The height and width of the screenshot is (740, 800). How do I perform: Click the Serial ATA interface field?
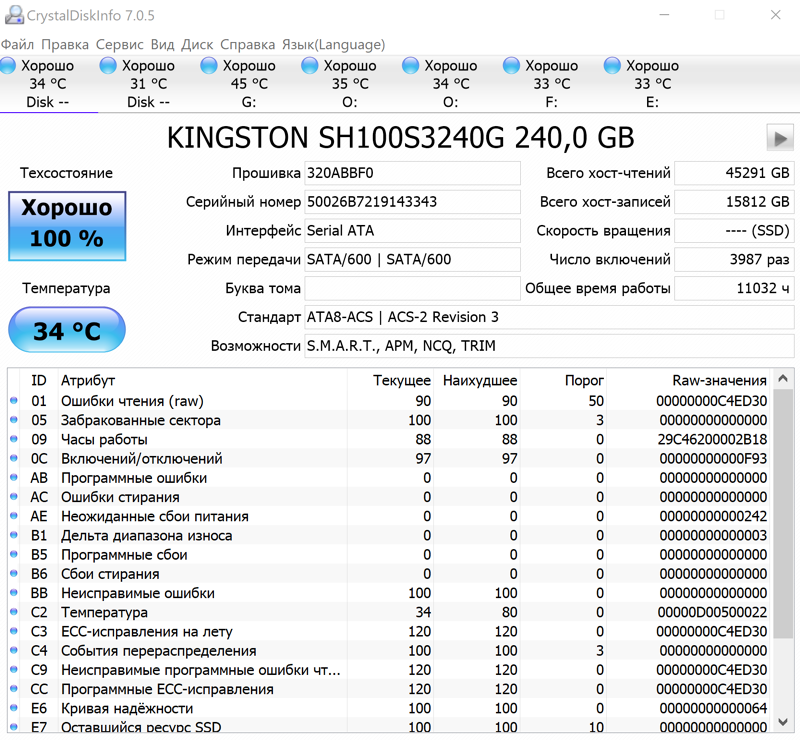412,231
